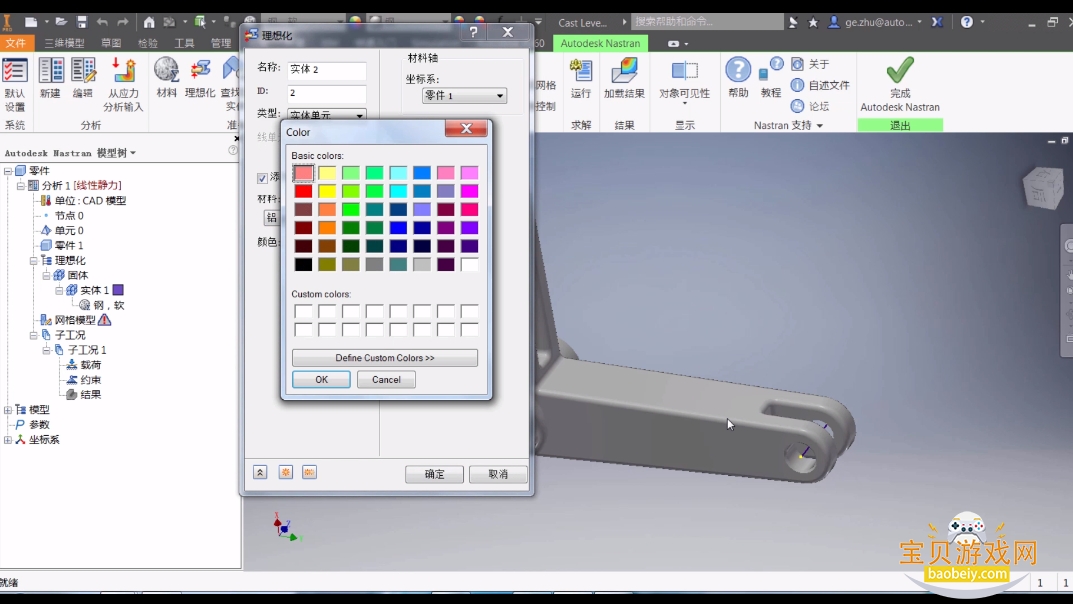Select the first empty custom color box

coord(303,312)
